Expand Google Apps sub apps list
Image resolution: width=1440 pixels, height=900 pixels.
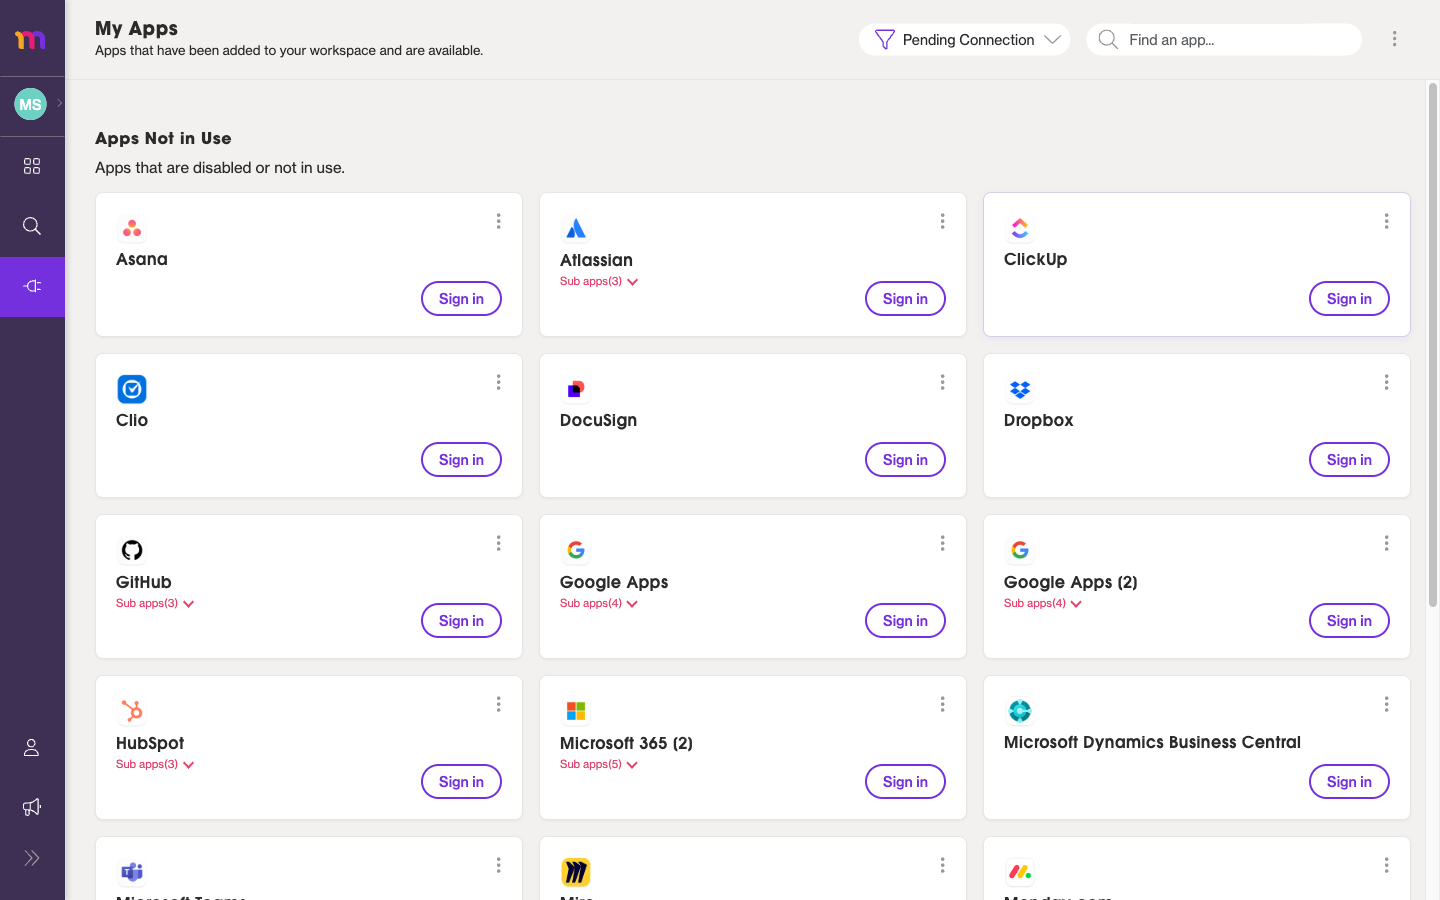click(x=599, y=604)
